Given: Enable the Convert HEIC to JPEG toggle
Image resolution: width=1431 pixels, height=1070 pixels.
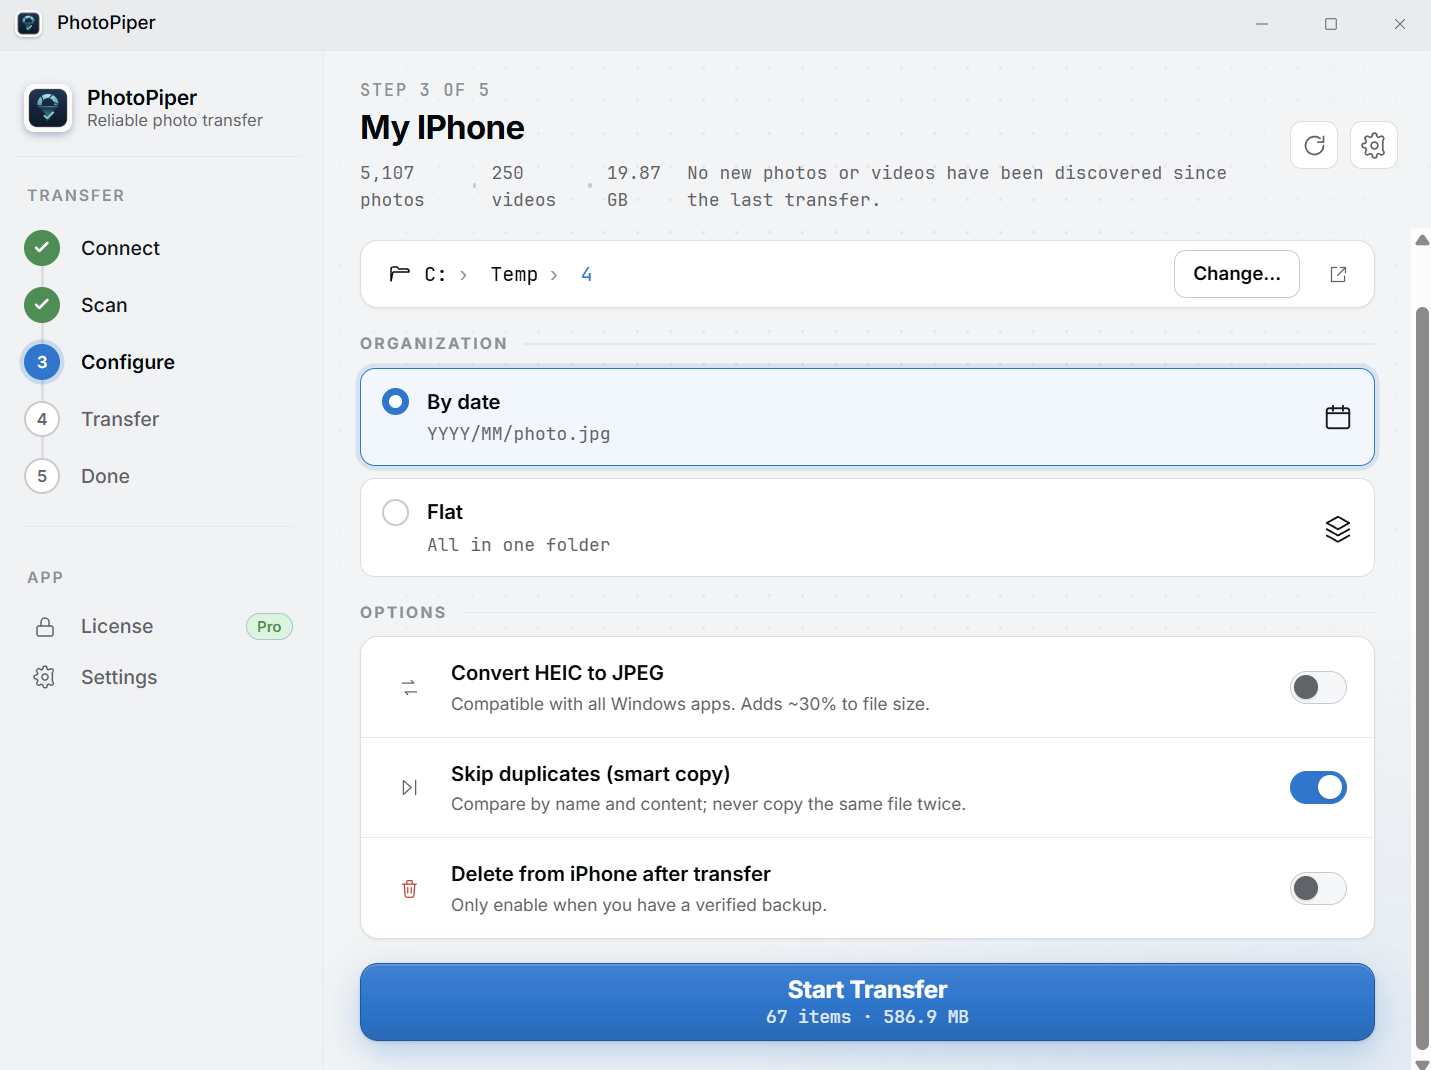Looking at the screenshot, I should tap(1318, 688).
